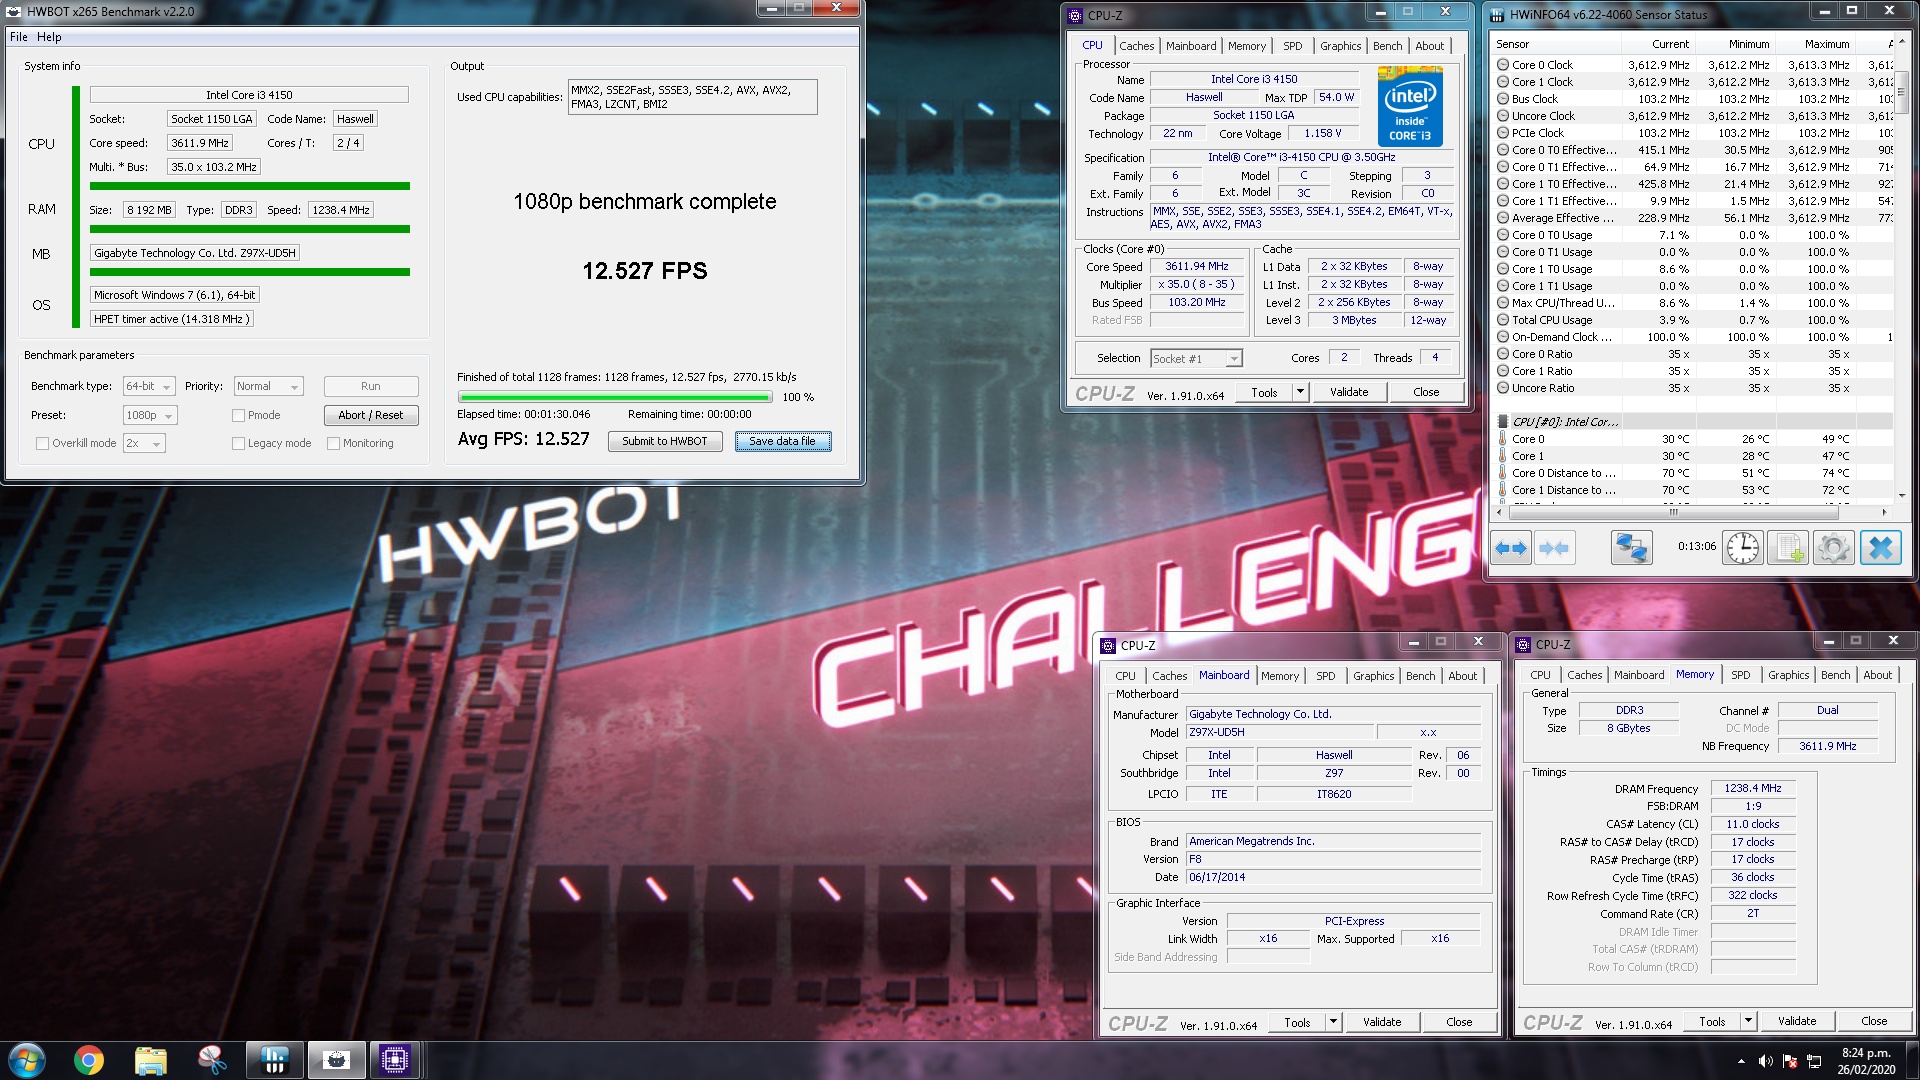Click the Core 0 Clock sensor icon
Image resolution: width=1920 pixels, height=1080 pixels.
[1502, 65]
